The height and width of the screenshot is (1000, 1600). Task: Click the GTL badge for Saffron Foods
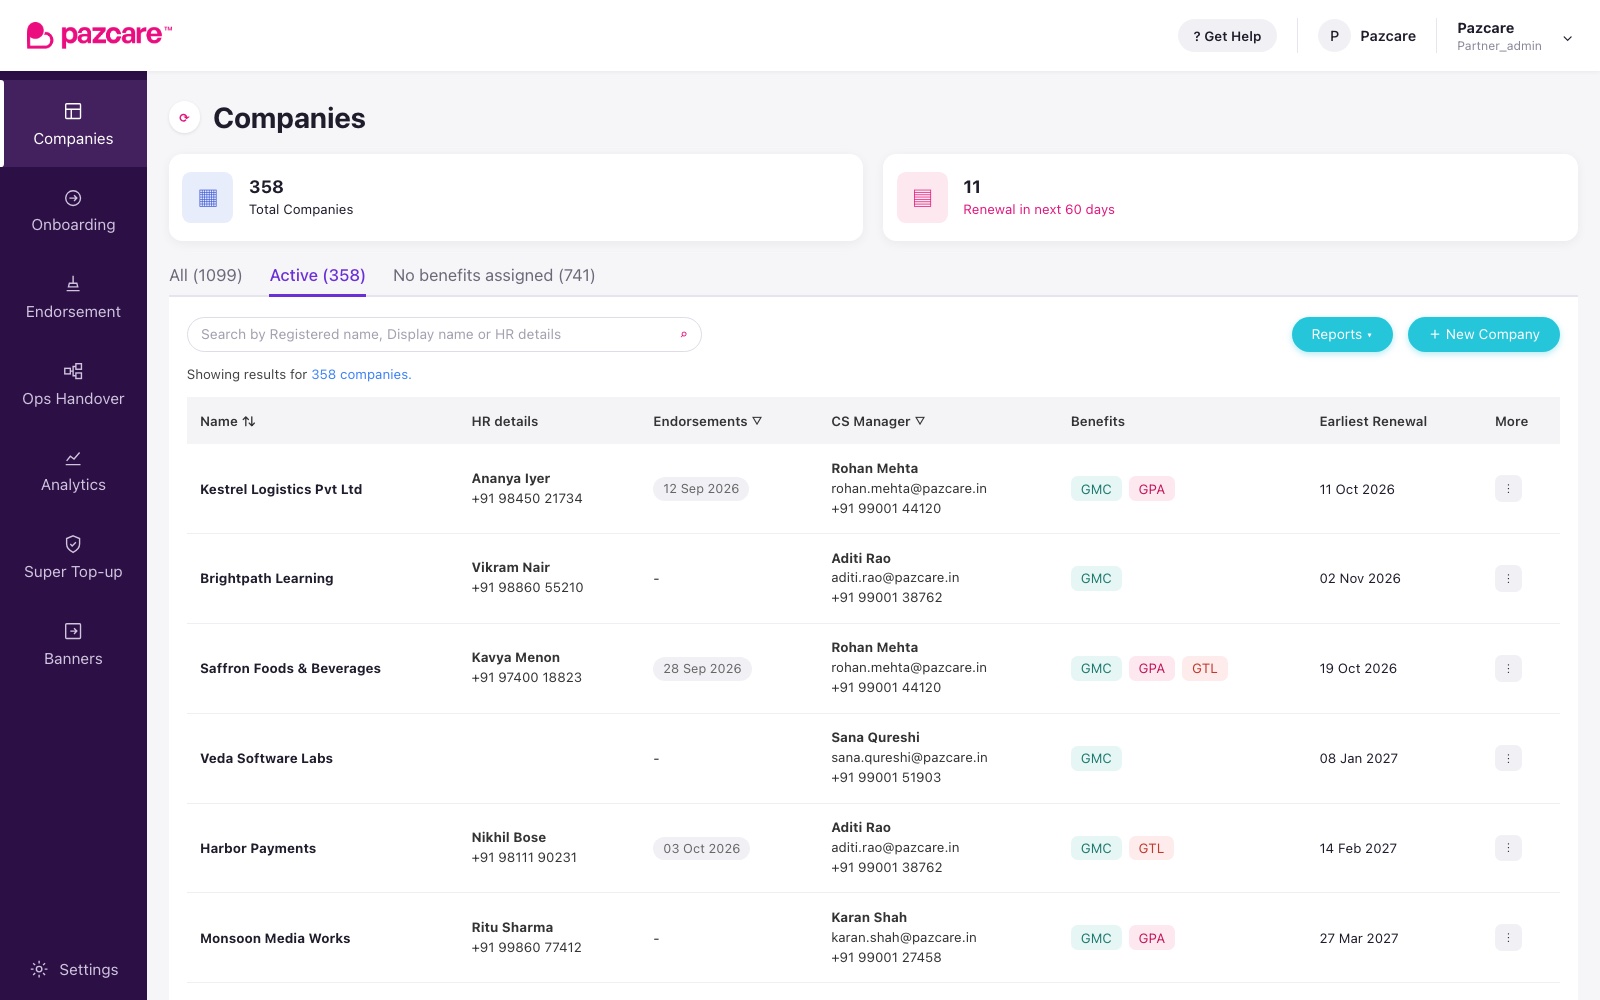(x=1205, y=669)
